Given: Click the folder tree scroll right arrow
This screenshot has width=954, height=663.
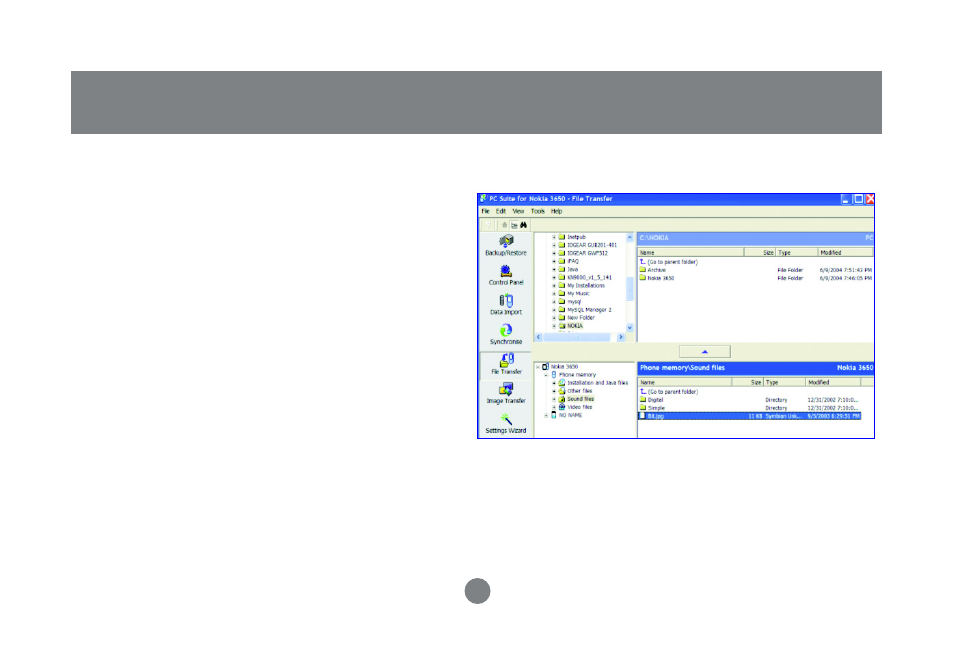Looking at the screenshot, I should pyautogui.click(x=621, y=337).
